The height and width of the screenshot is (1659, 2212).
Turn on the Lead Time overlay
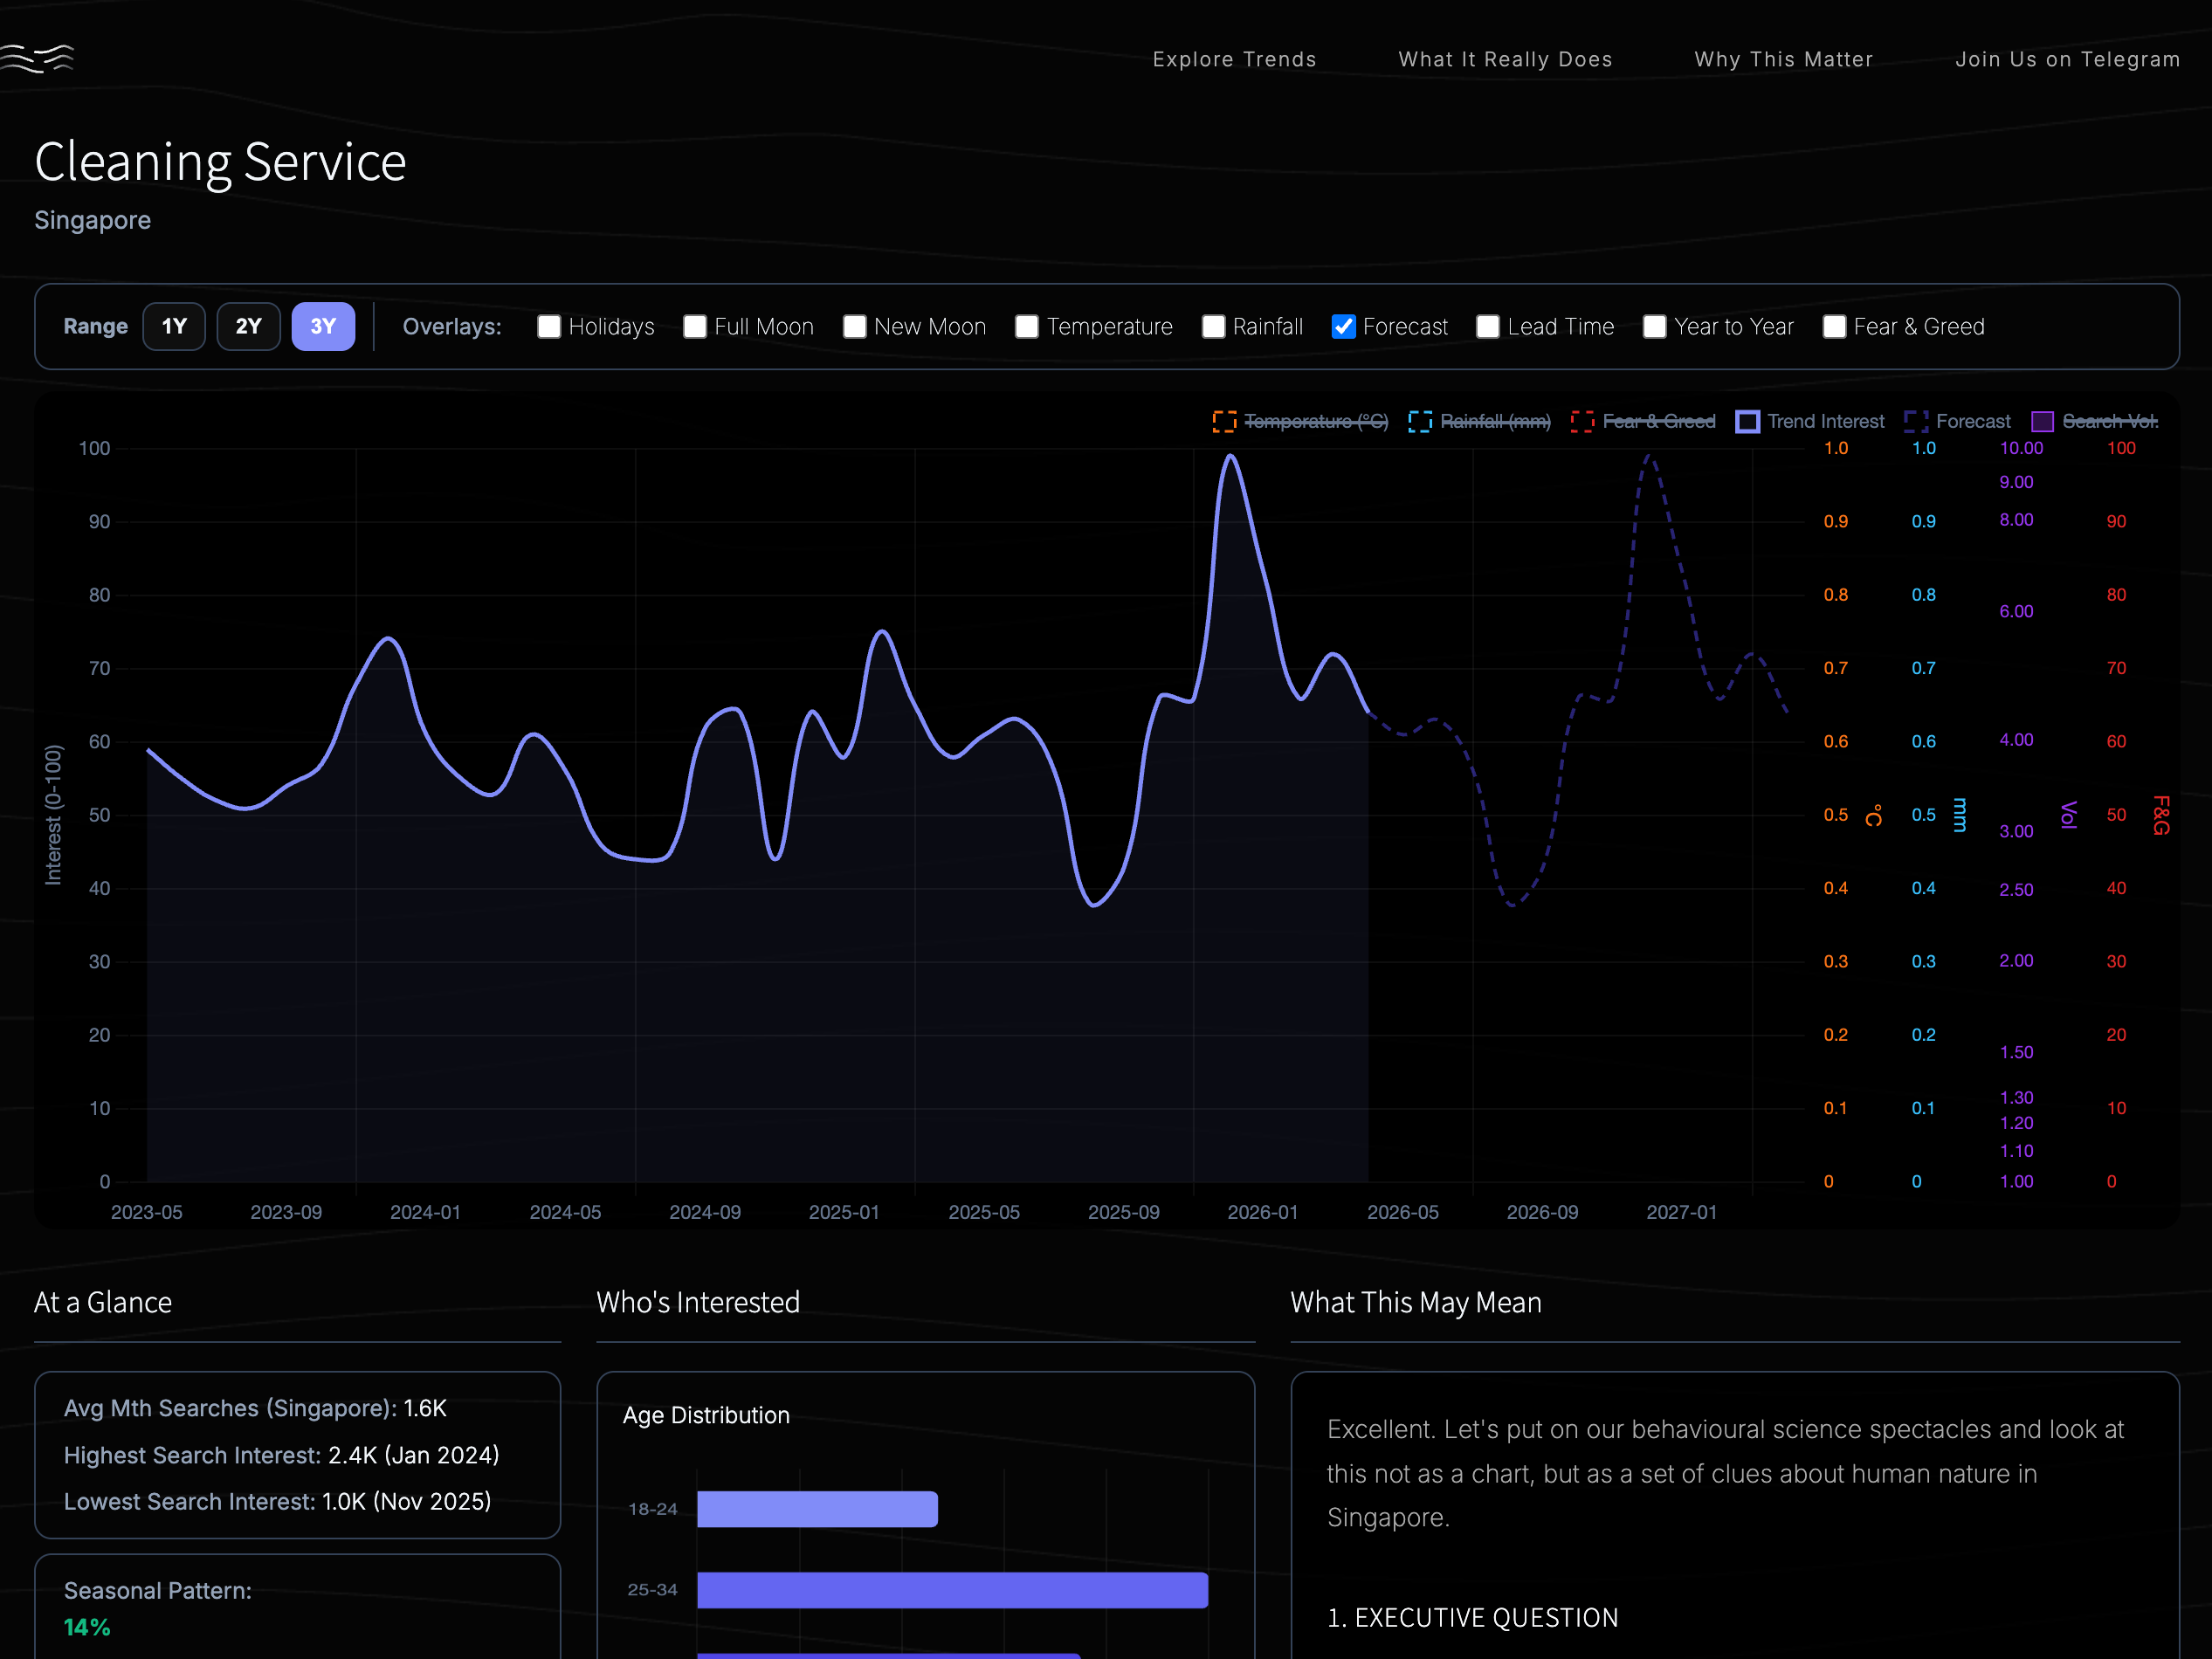coord(1488,326)
